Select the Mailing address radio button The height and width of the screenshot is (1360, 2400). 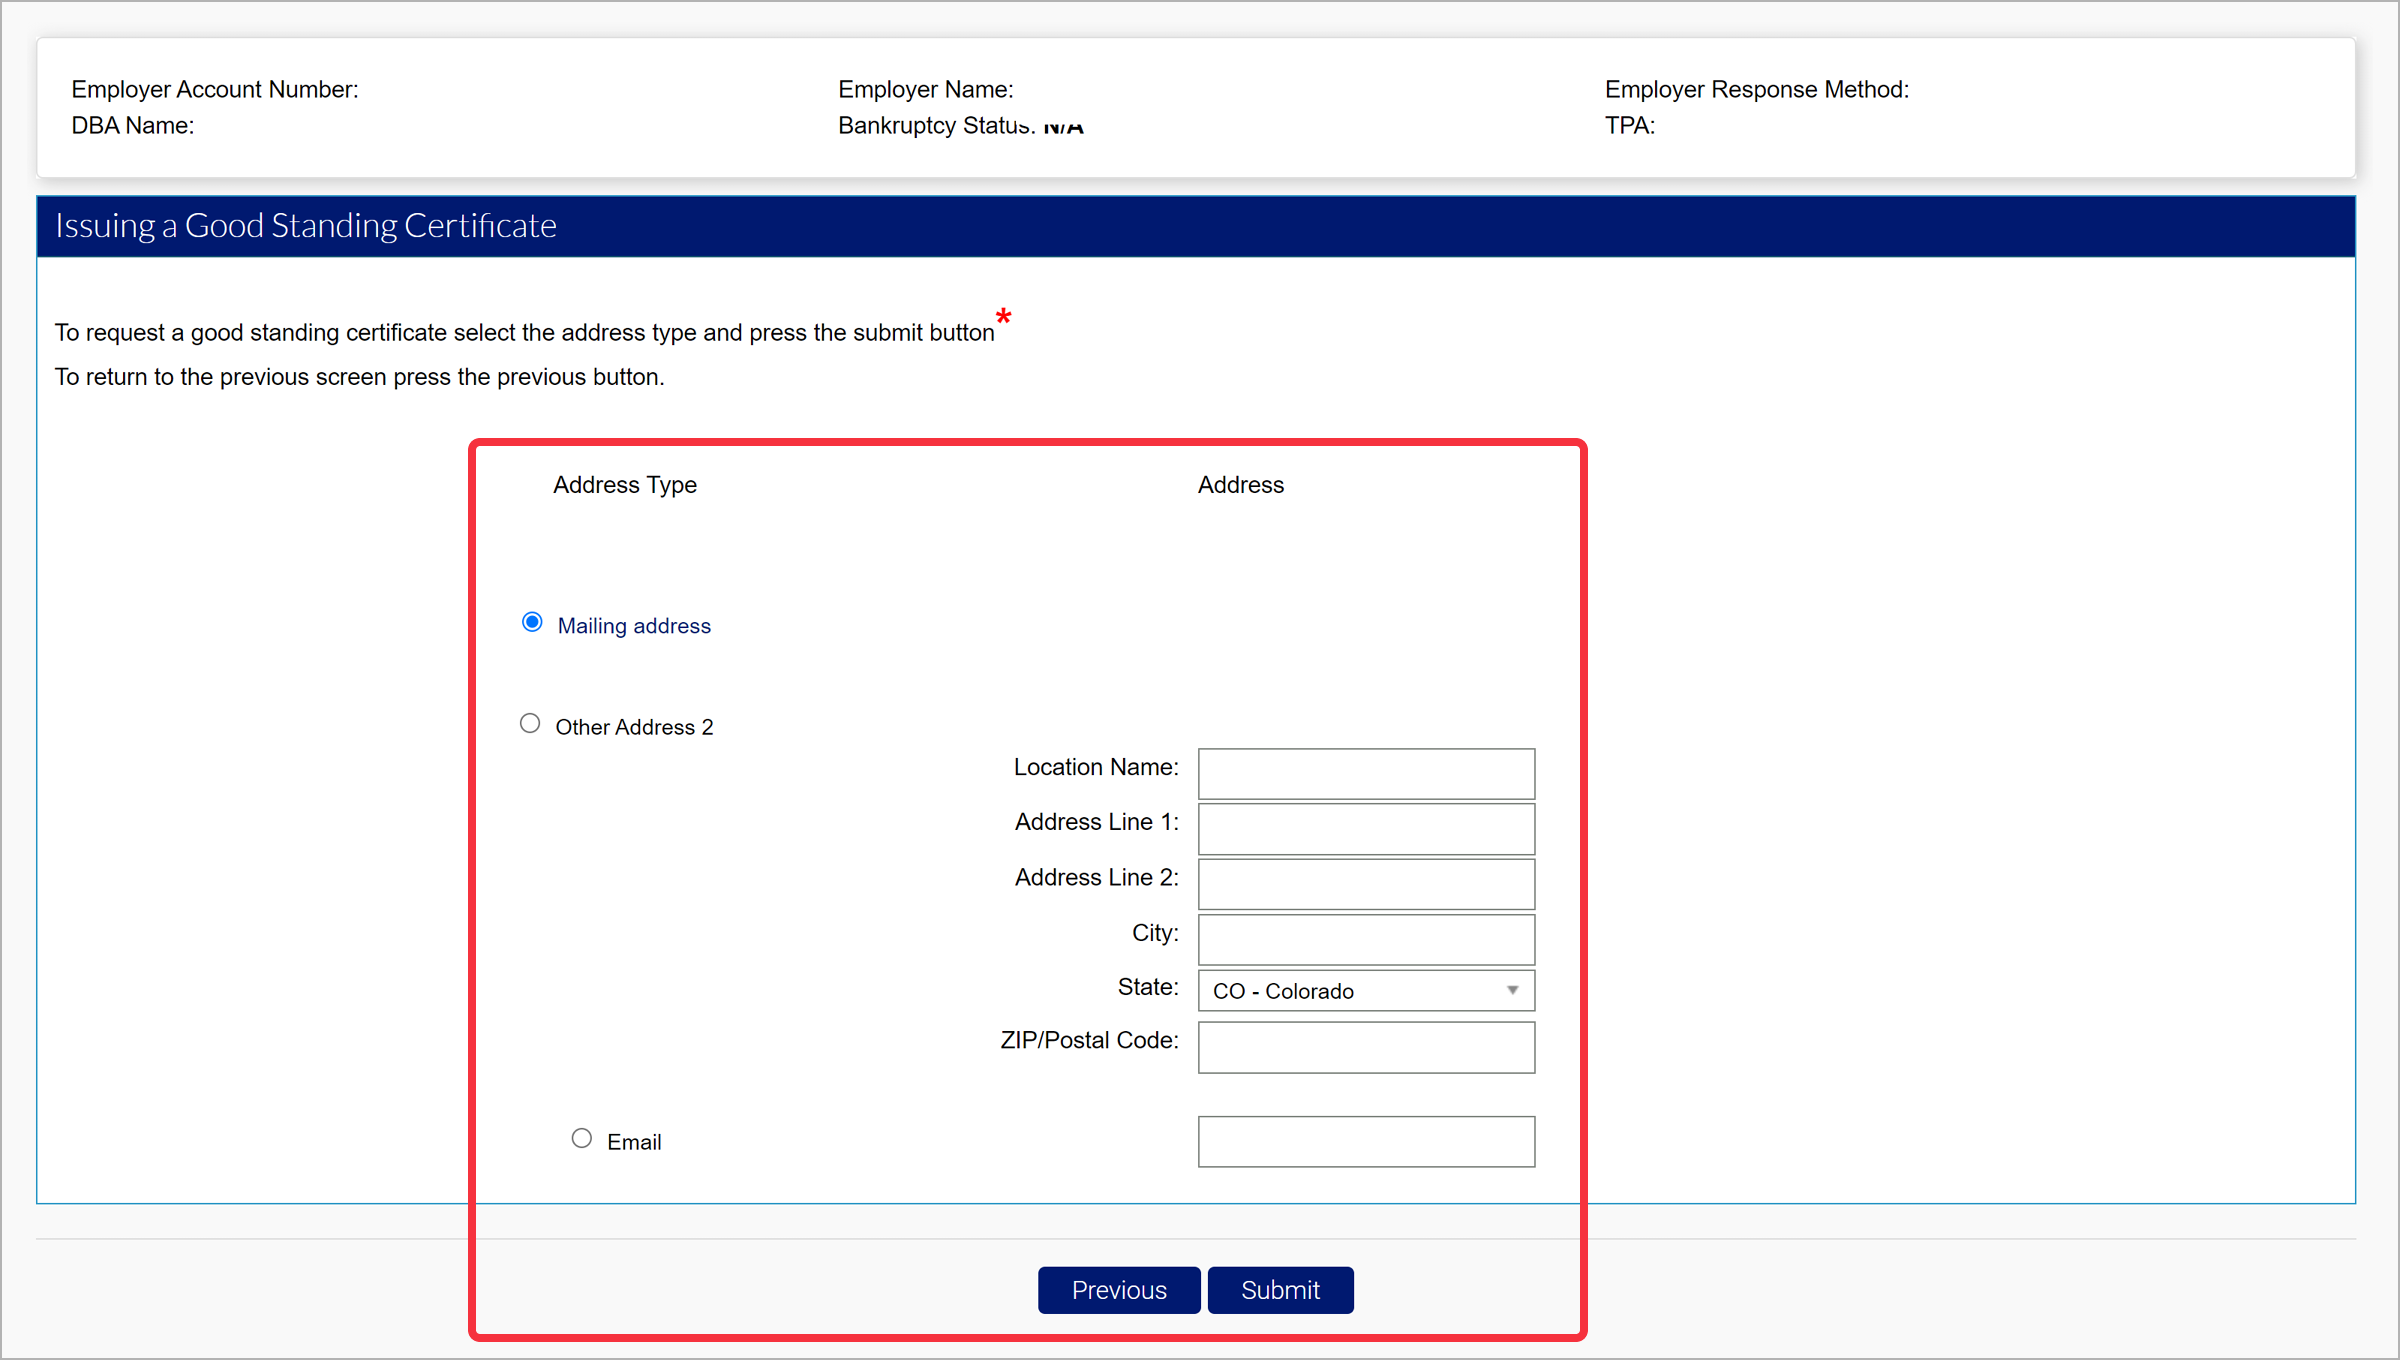pyautogui.click(x=532, y=623)
